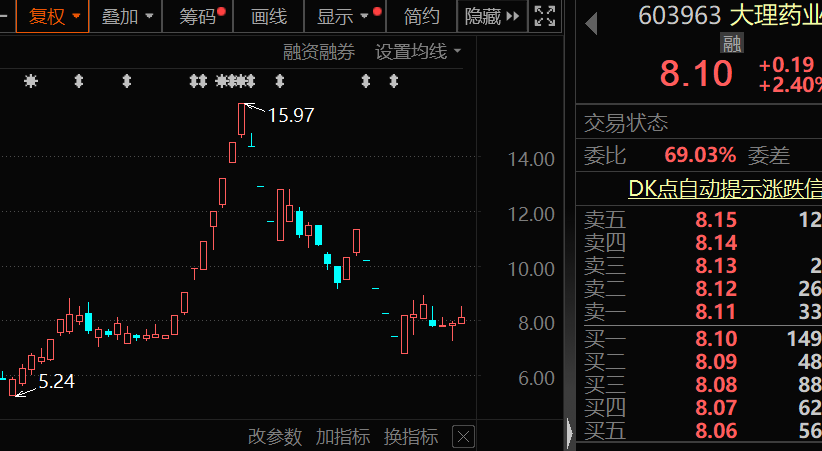Image resolution: width=822 pixels, height=451 pixels.
Task: Close the indicator bar with X icon
Action: point(463,437)
